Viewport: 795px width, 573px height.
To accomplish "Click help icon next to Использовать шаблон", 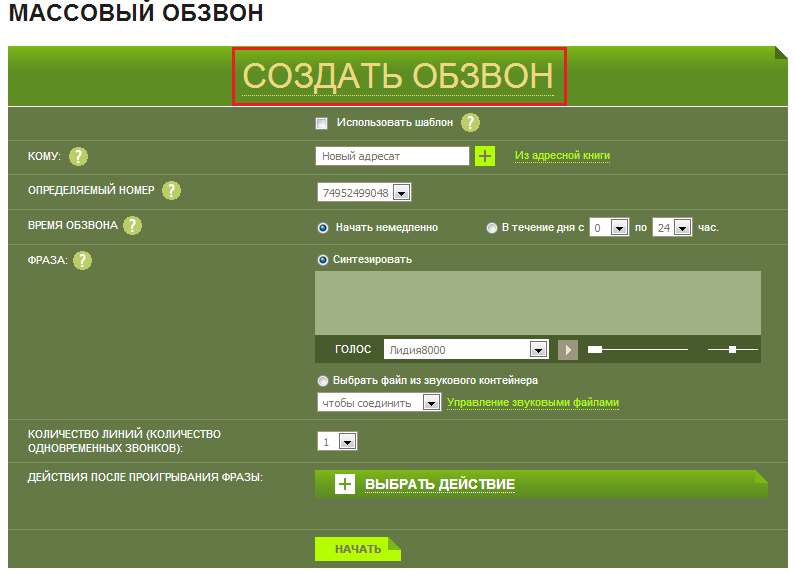I will pyautogui.click(x=470, y=123).
